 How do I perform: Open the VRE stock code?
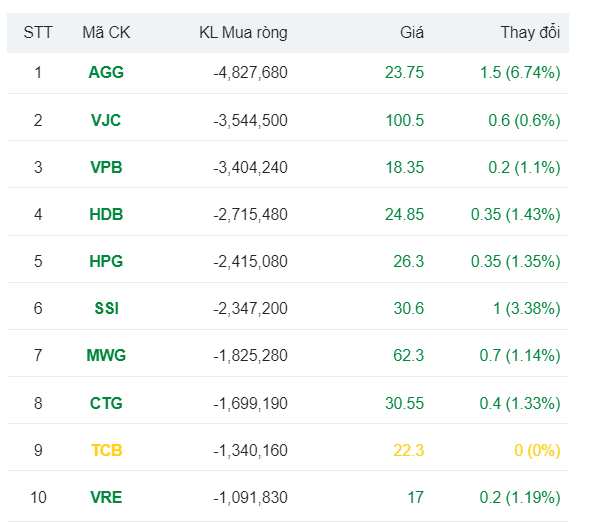106,497
